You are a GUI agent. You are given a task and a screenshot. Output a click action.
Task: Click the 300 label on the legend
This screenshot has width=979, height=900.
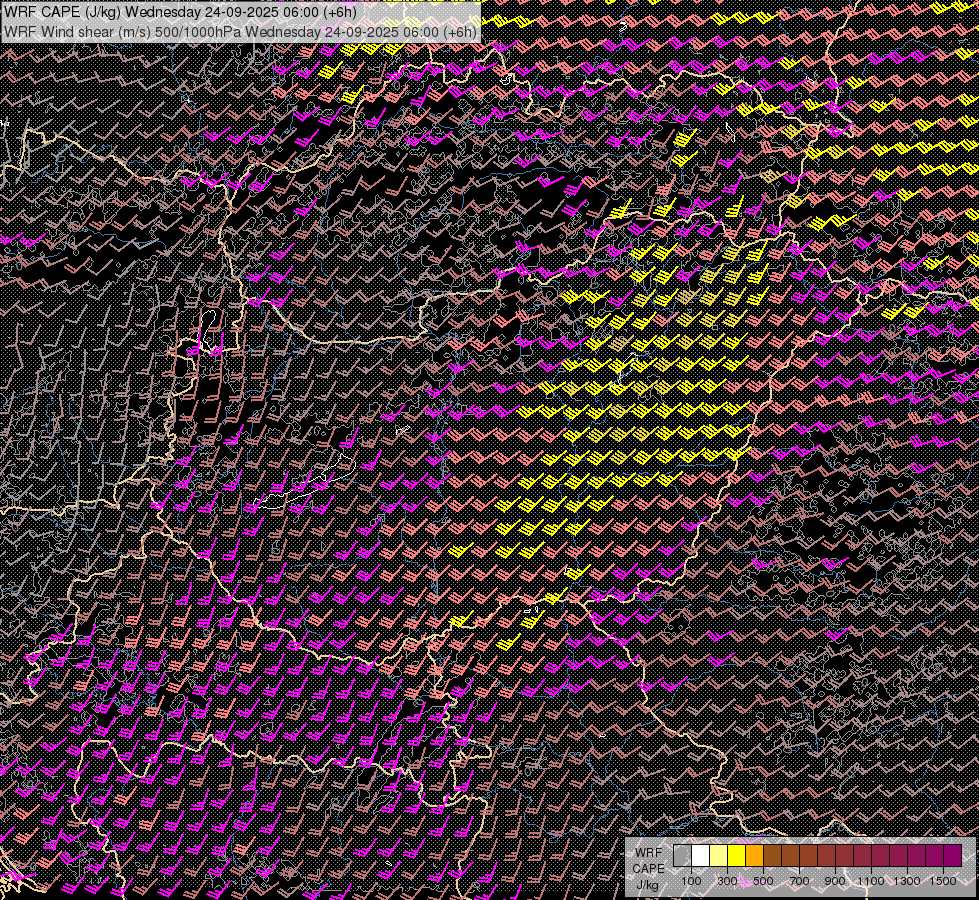click(x=727, y=880)
